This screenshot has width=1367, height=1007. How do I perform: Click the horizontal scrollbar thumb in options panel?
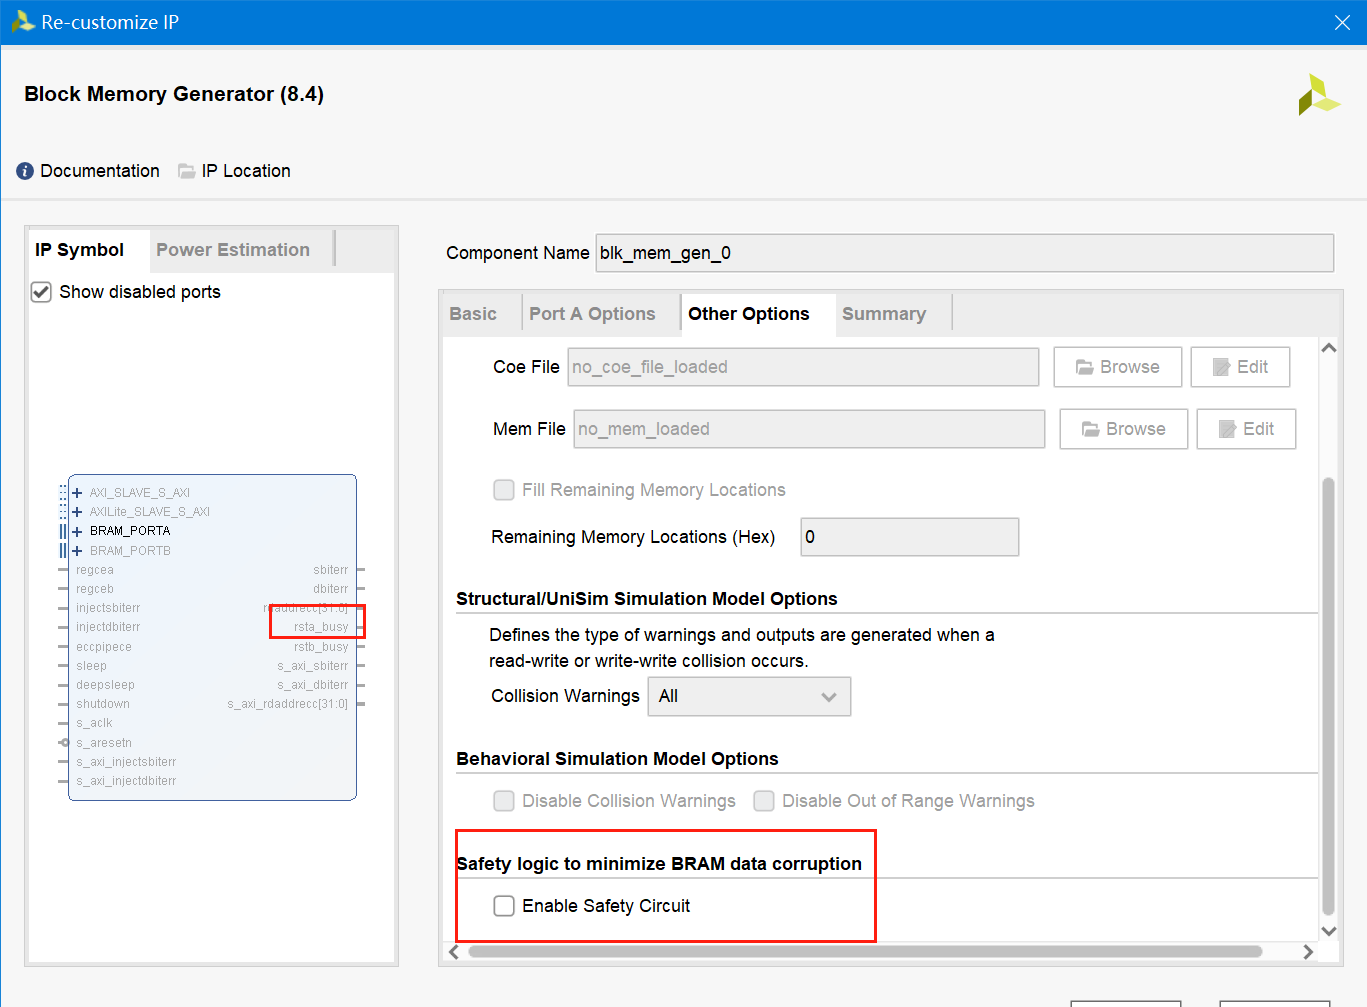coord(865,952)
